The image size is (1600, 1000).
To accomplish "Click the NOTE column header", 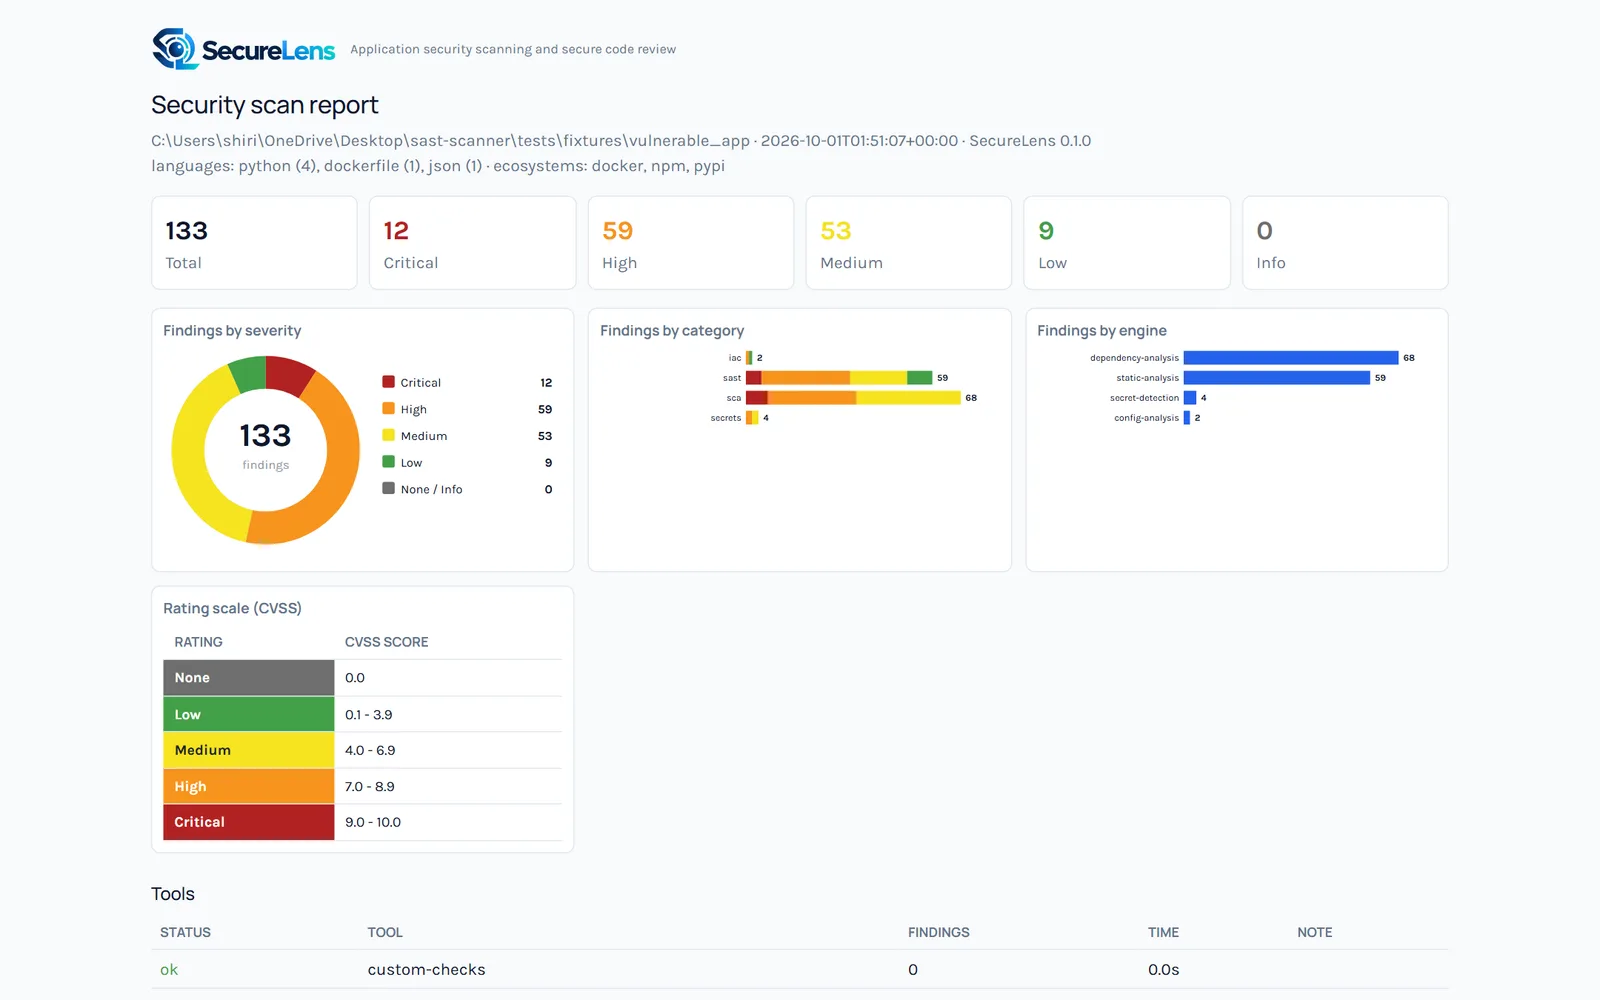I will [x=1315, y=932].
